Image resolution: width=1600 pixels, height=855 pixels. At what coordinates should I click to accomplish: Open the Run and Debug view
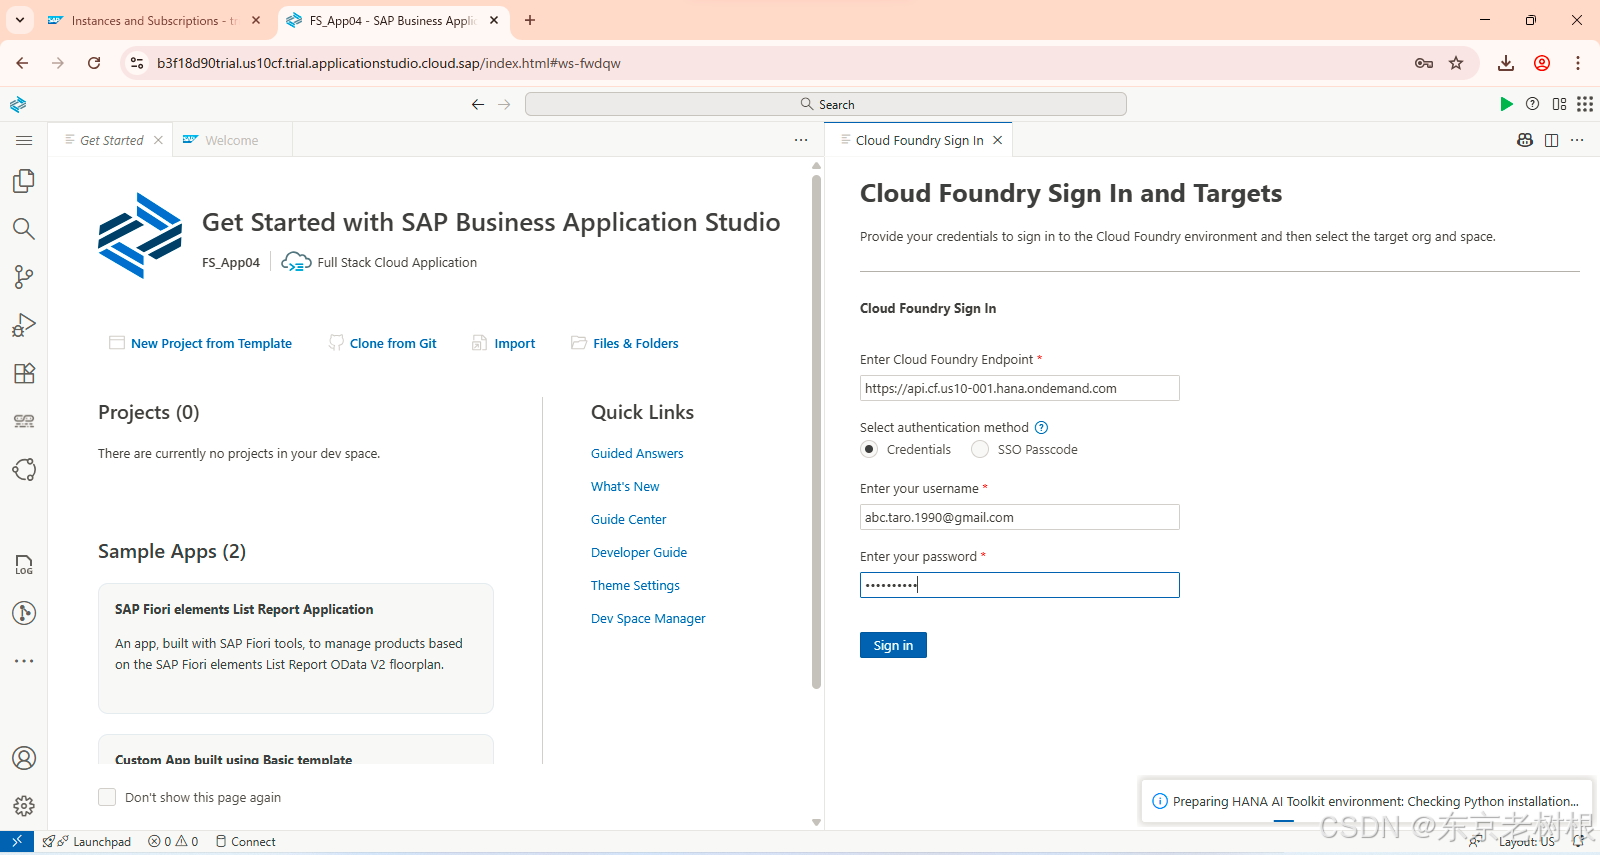[24, 325]
